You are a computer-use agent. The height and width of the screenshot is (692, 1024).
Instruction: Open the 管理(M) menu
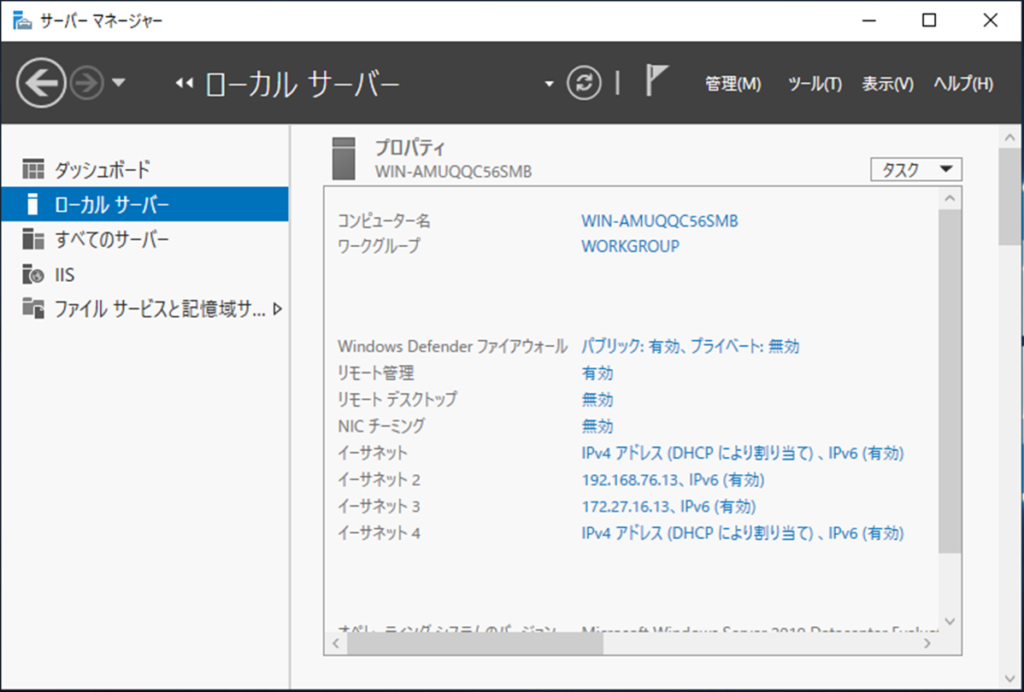(733, 84)
